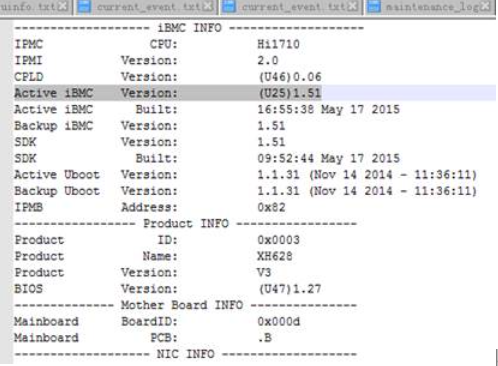The width and height of the screenshot is (498, 366).
Task: Click 'Active iBMC' in the highlighted Version row
Action: [x=54, y=93]
